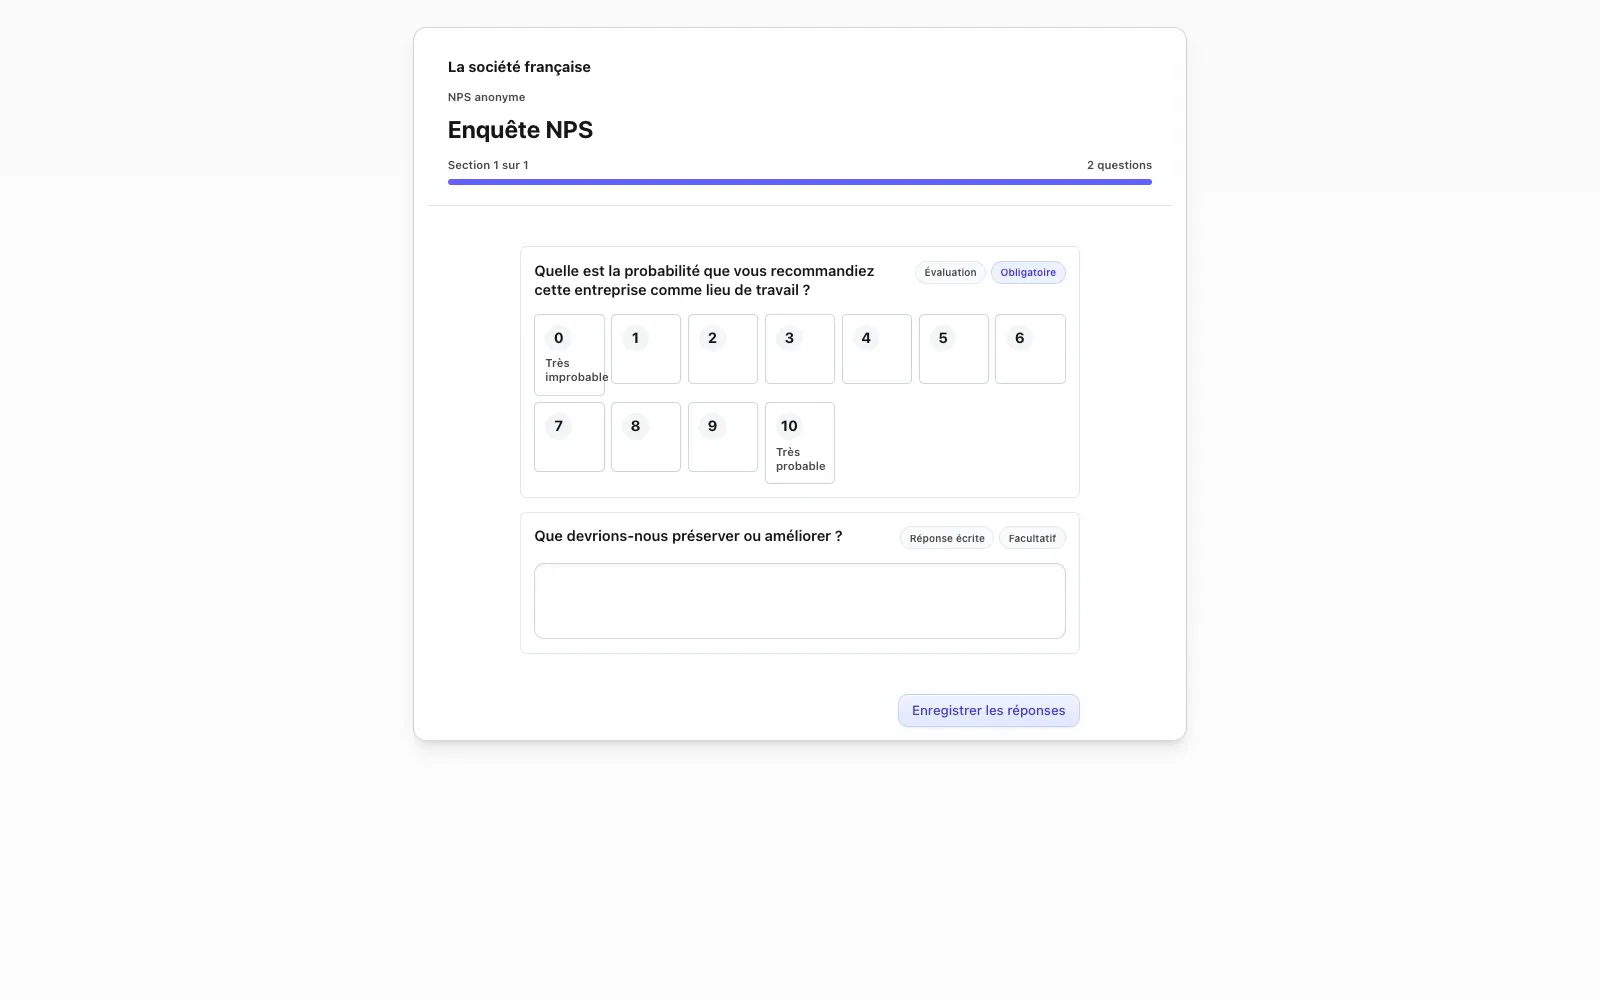Select rating 6 on scale
1600x1000 pixels.
click(1030, 349)
